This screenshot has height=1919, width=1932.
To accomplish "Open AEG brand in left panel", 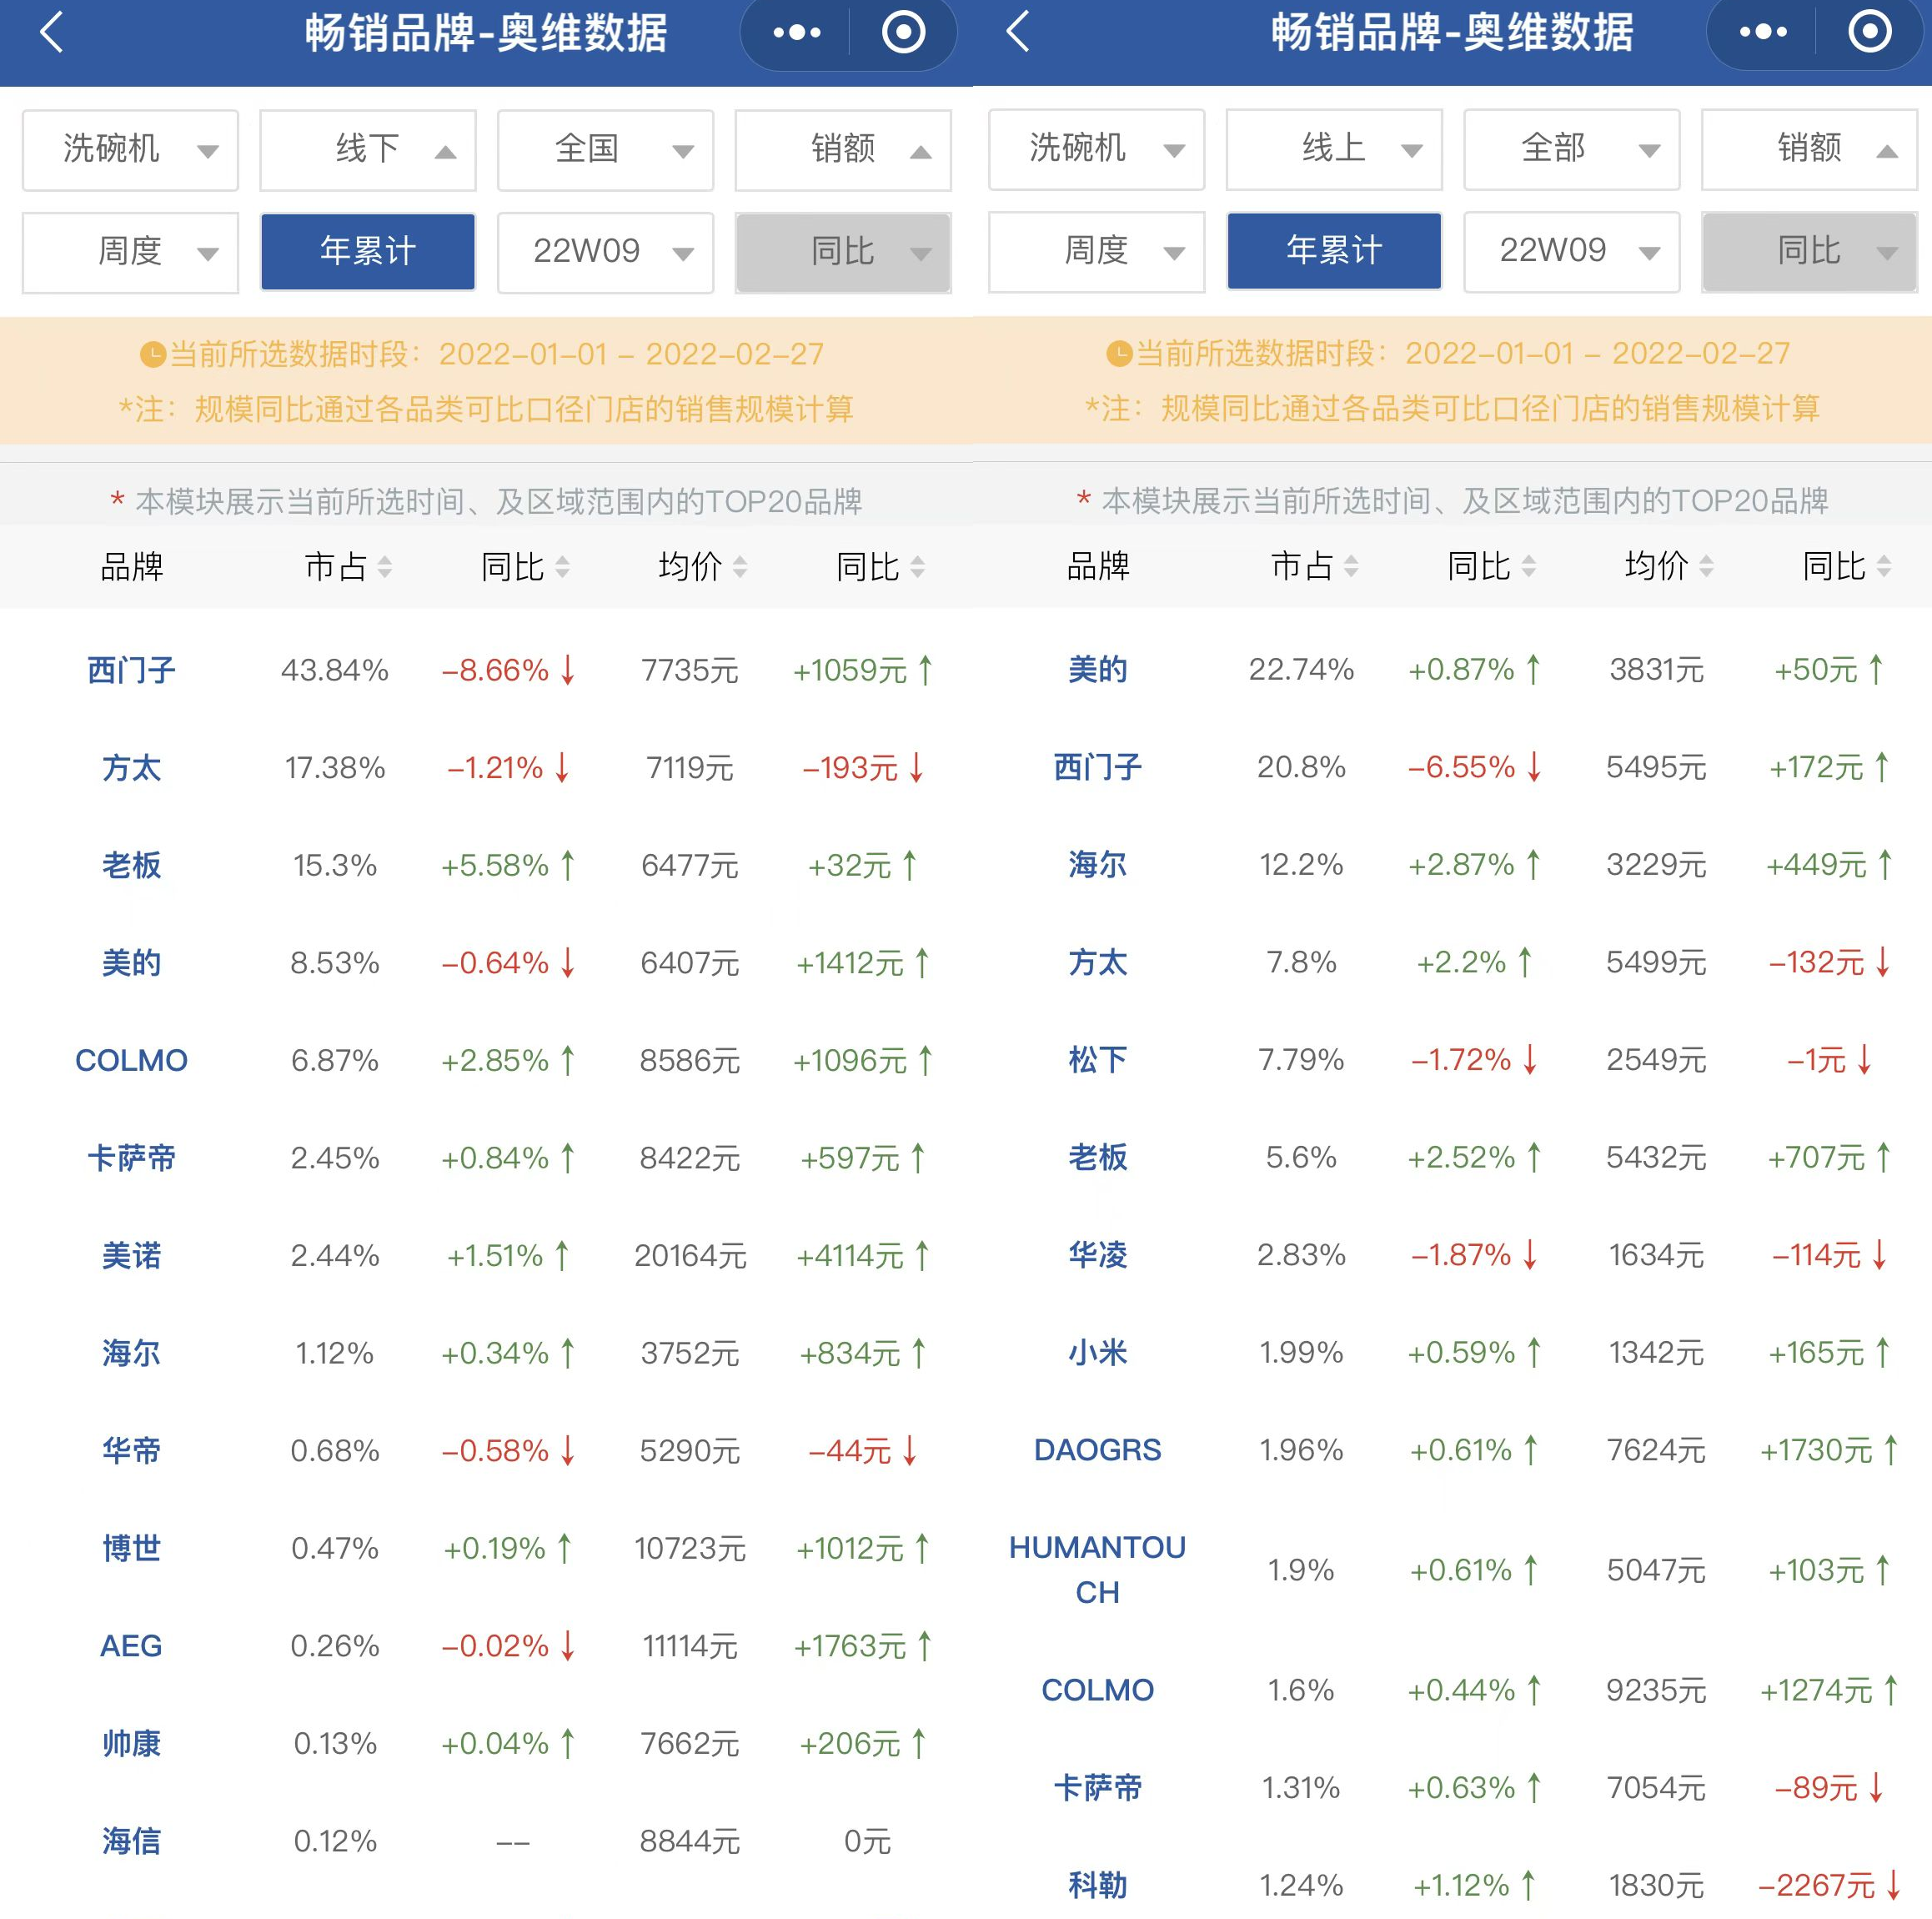I will (x=131, y=1646).
